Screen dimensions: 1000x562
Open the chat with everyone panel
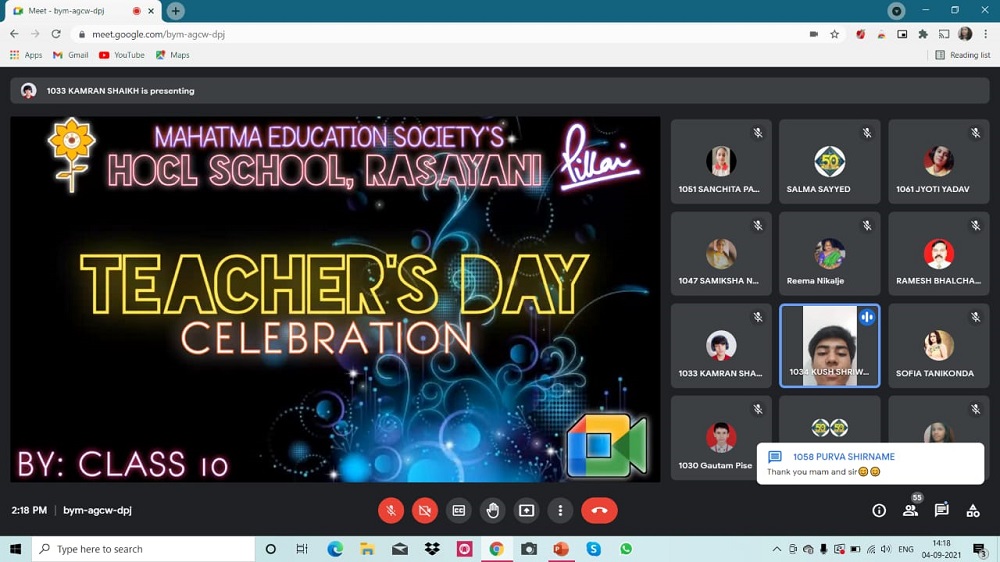[941, 510]
